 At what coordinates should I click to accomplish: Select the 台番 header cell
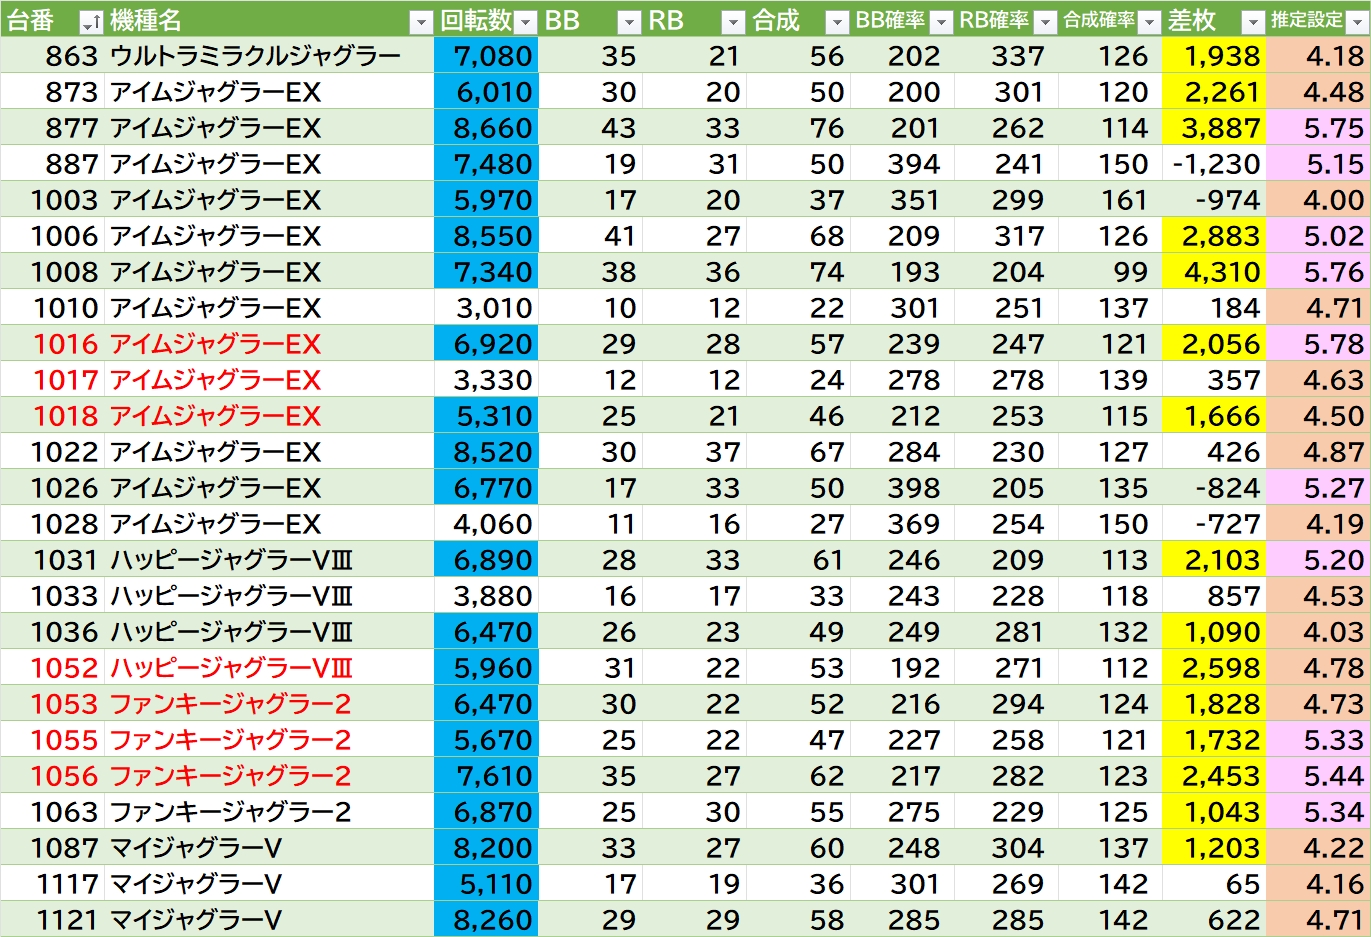(x=52, y=20)
